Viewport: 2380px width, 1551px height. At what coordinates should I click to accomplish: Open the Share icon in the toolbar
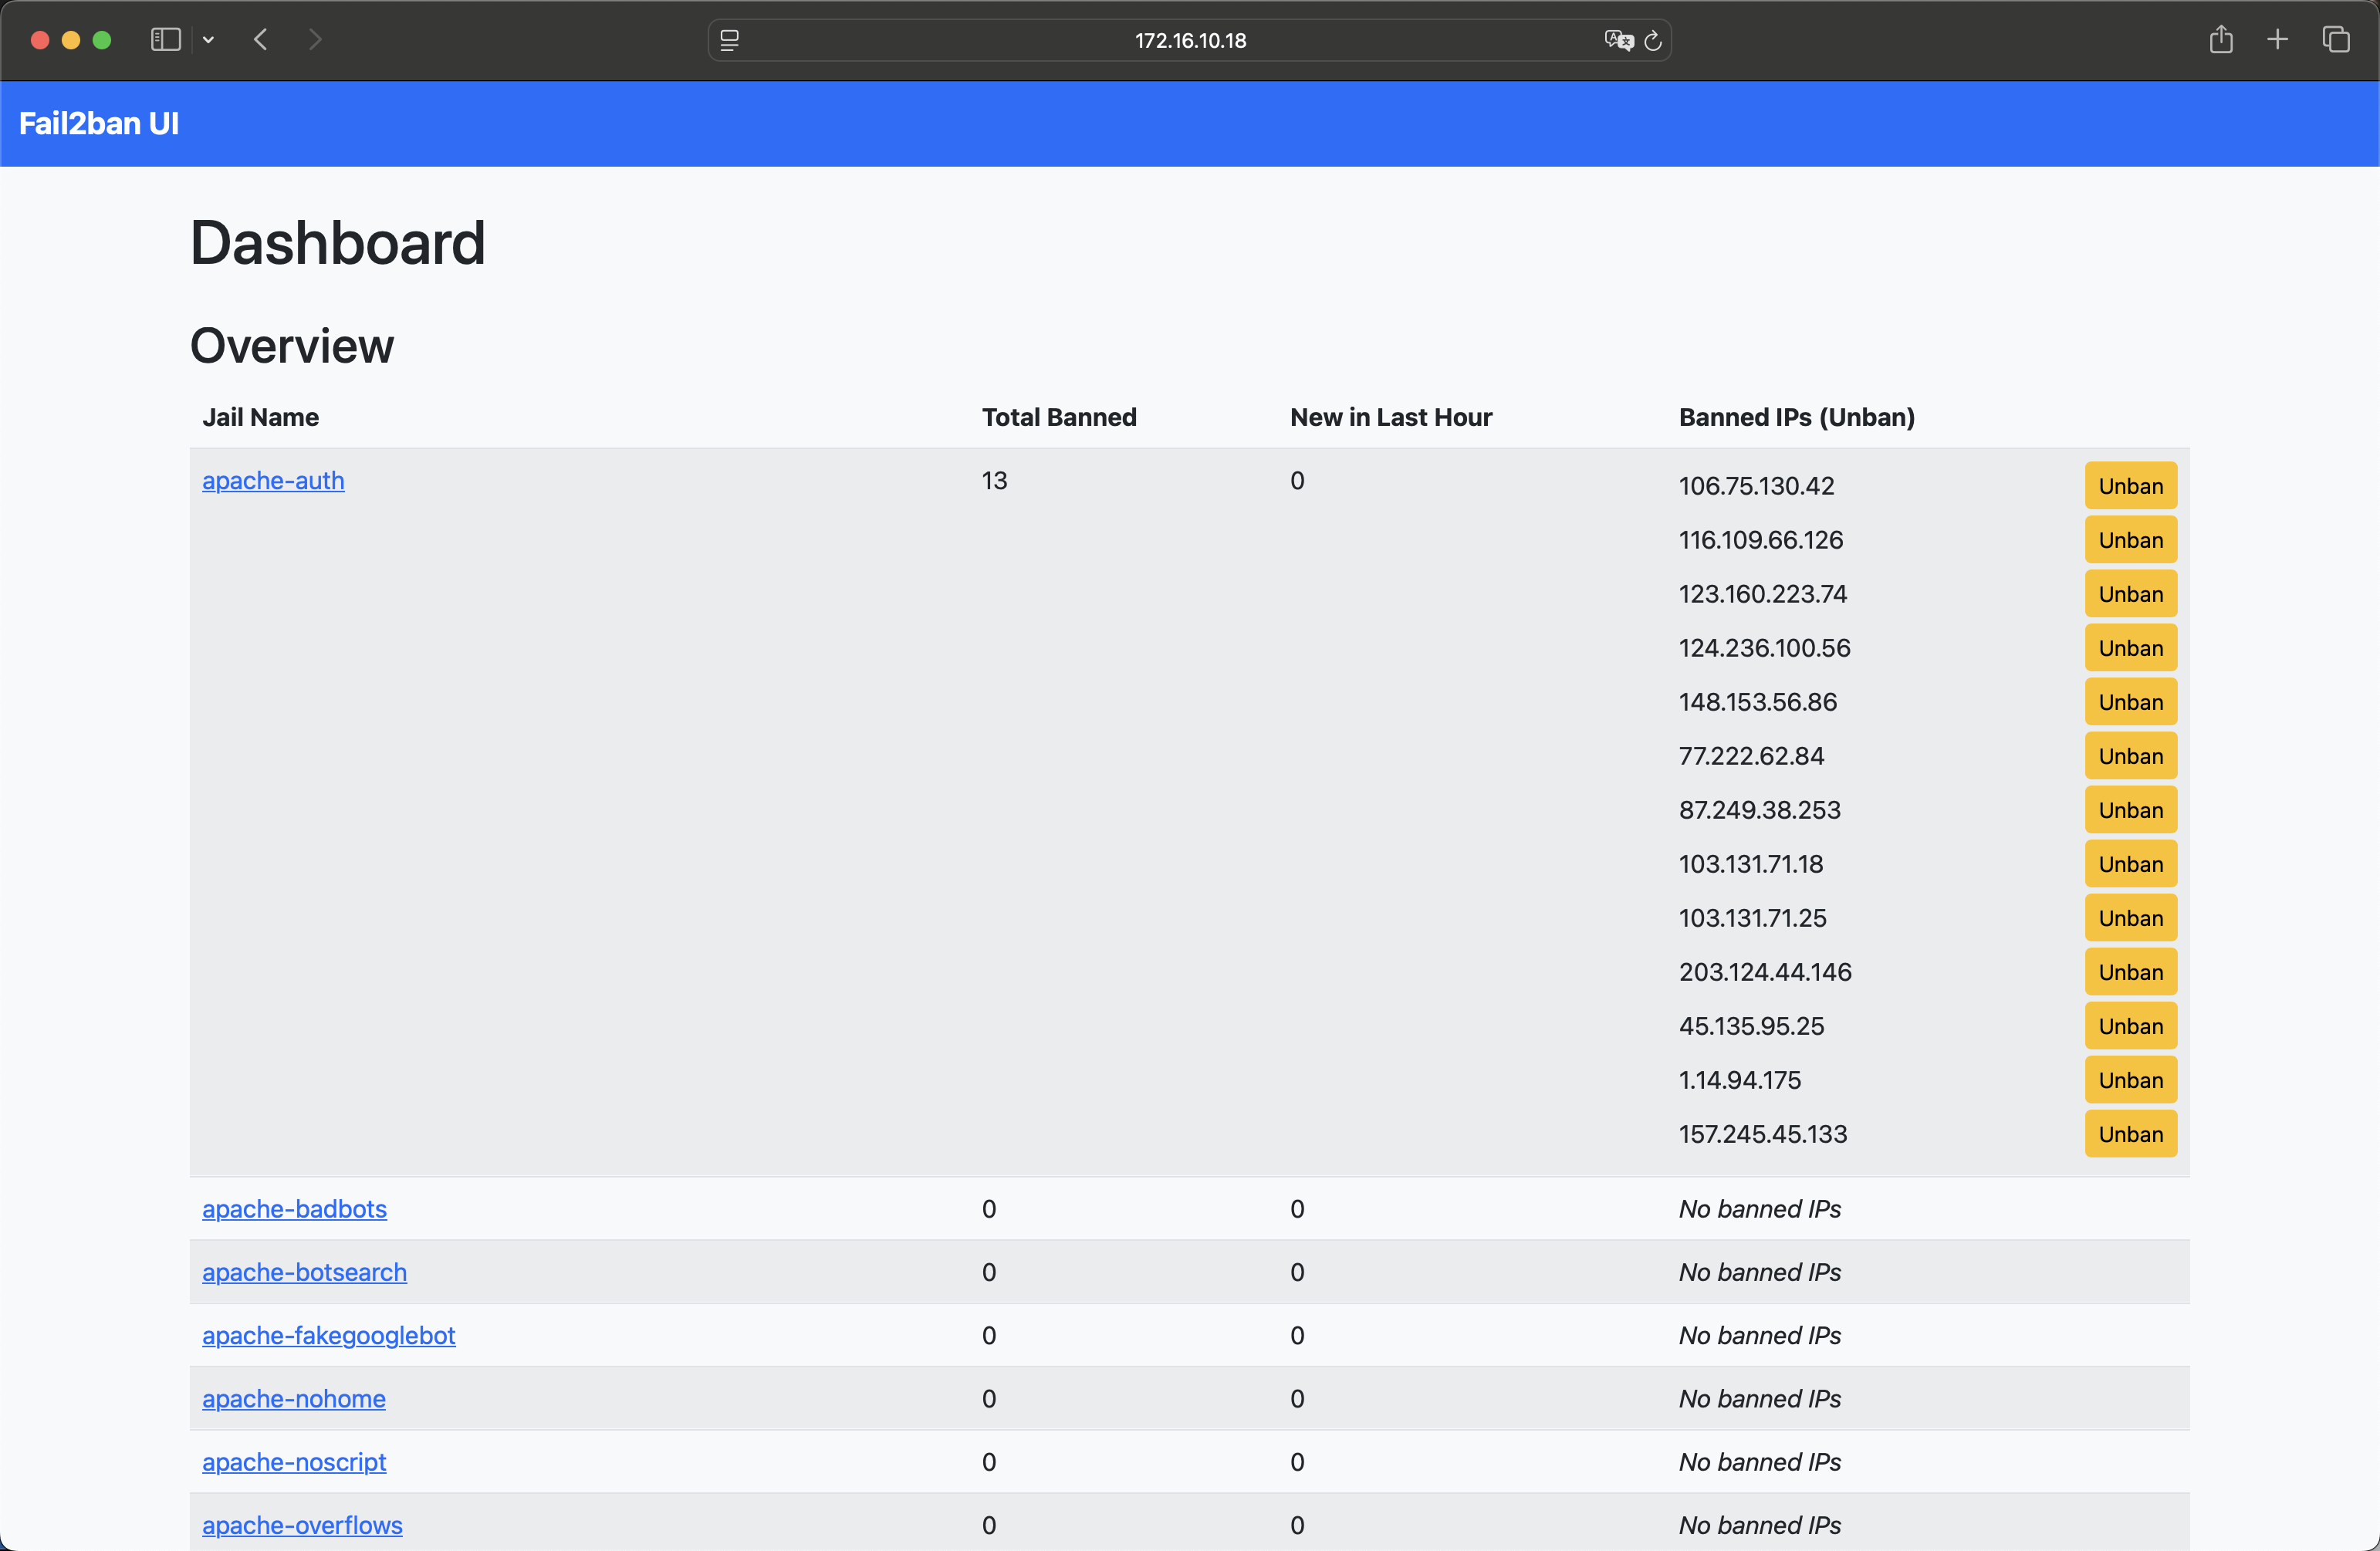point(2221,40)
